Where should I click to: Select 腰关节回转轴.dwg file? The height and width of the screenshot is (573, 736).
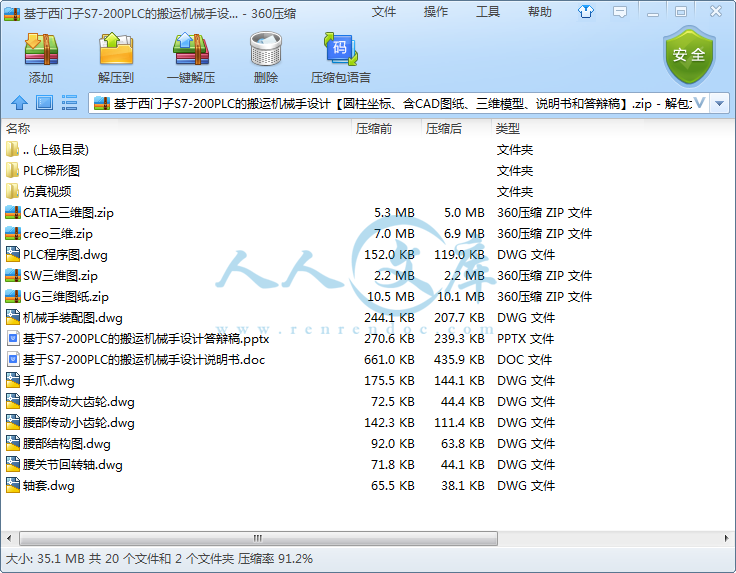click(73, 465)
